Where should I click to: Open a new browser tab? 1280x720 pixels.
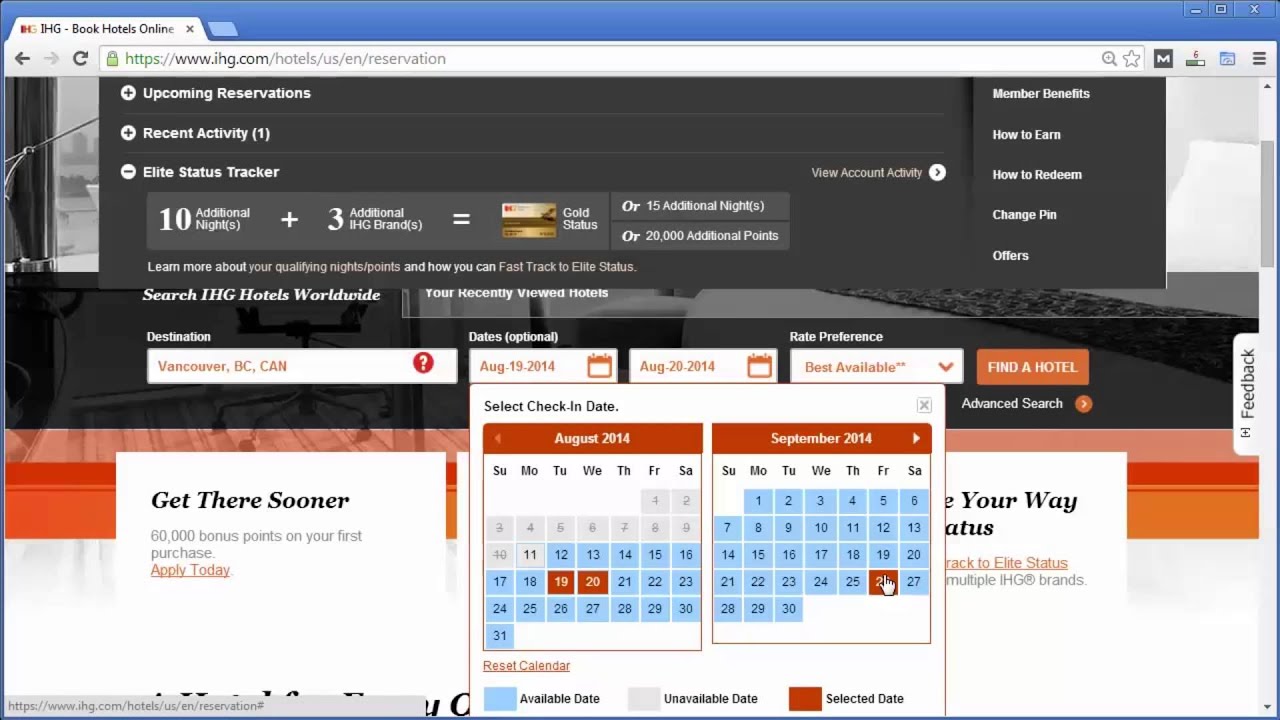[x=222, y=29]
